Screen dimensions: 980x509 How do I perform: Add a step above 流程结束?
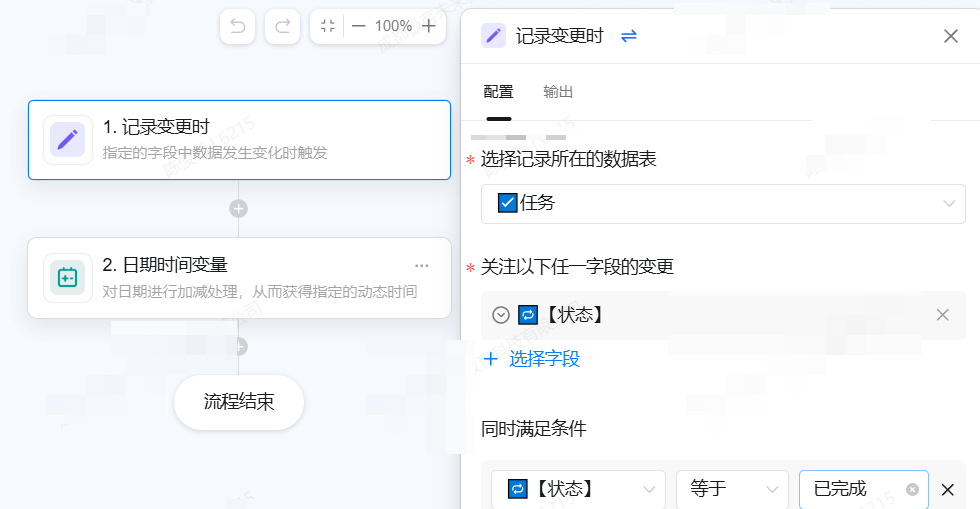pos(238,347)
